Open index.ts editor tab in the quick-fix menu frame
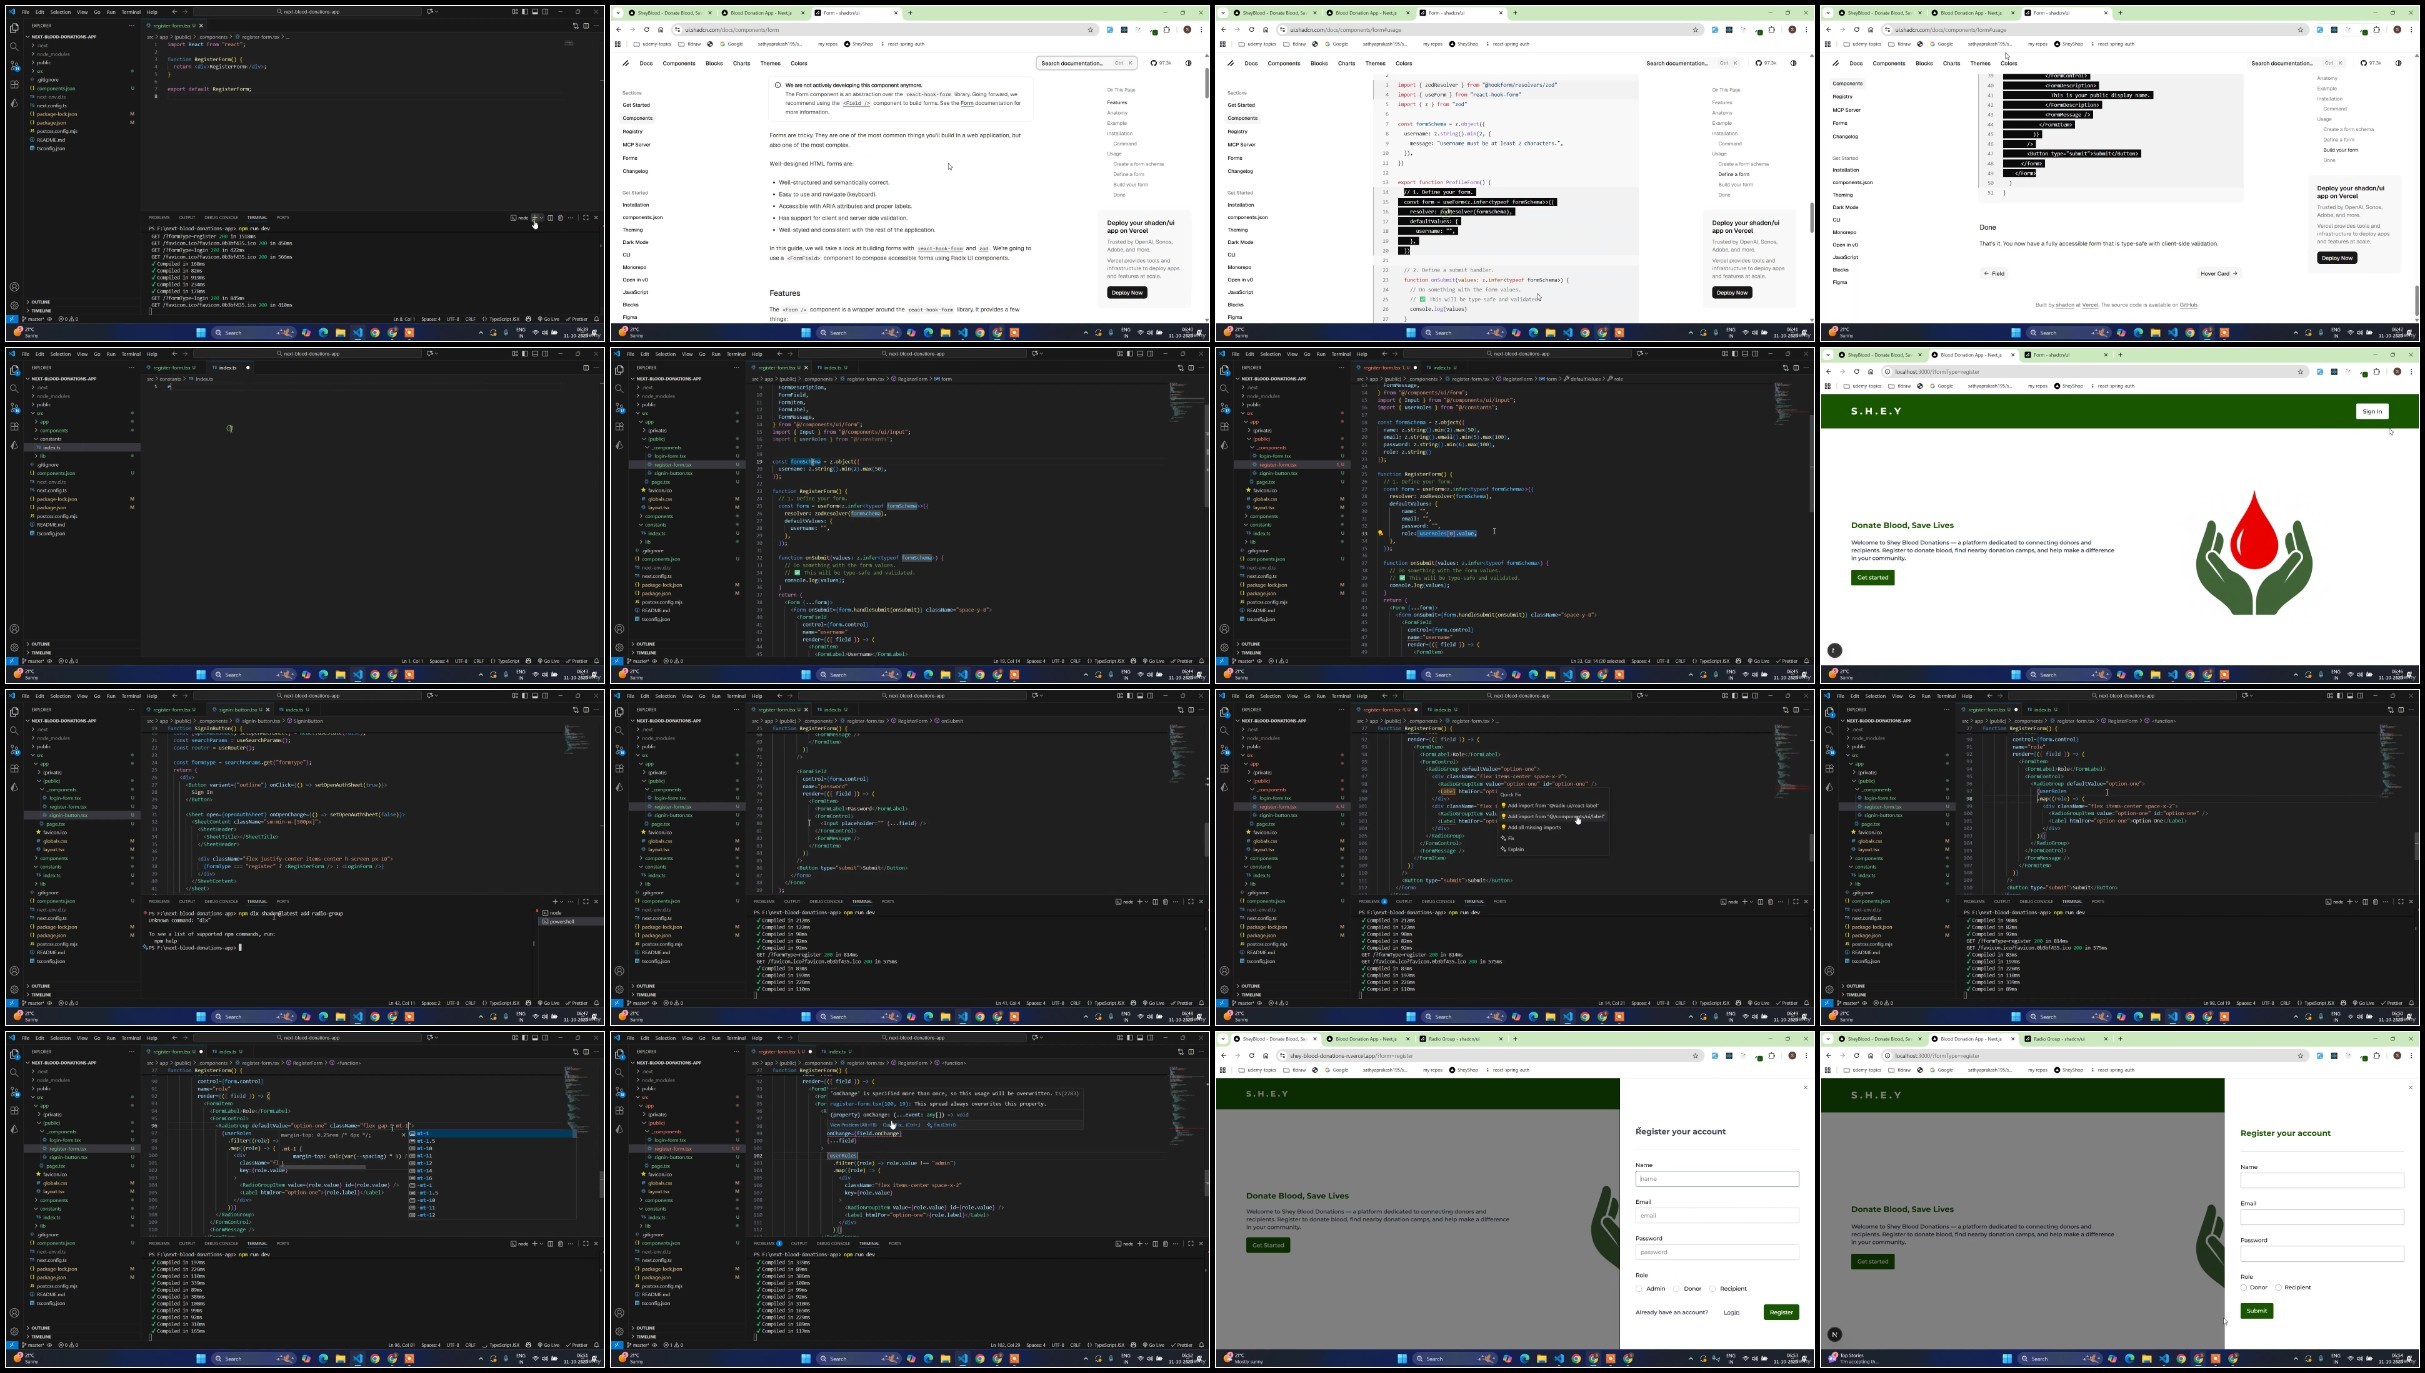The image size is (2425, 1373). 1440,709
